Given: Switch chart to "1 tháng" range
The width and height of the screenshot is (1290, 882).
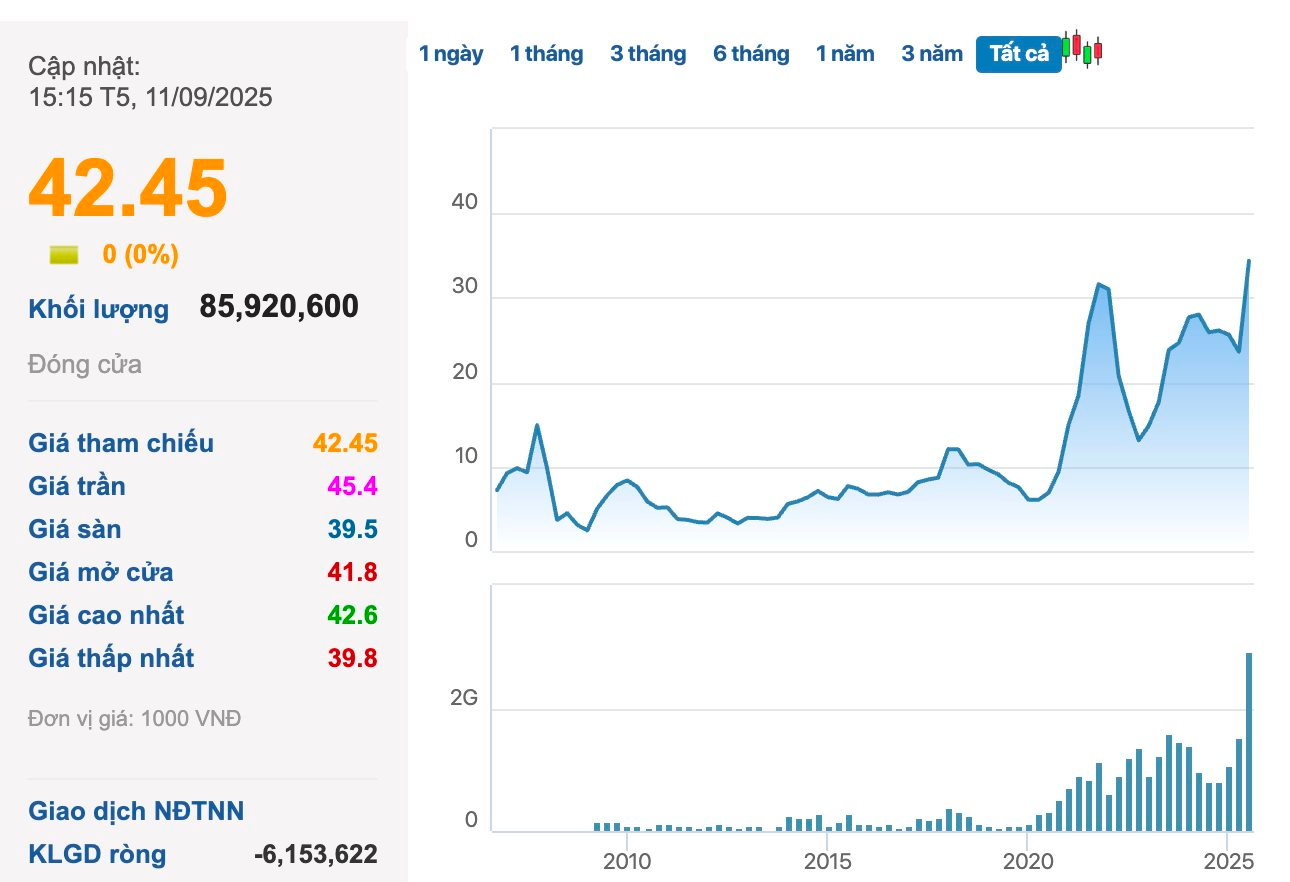Looking at the screenshot, I should click(546, 54).
